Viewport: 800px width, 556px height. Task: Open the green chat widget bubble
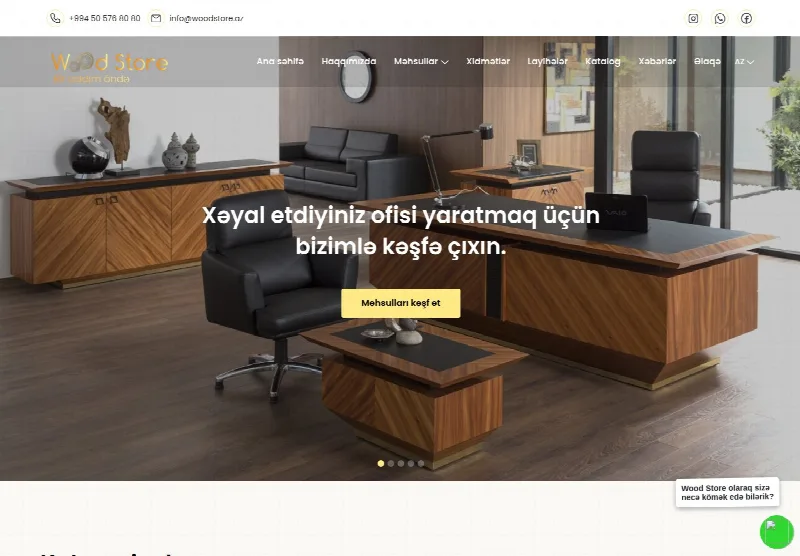coord(777,532)
